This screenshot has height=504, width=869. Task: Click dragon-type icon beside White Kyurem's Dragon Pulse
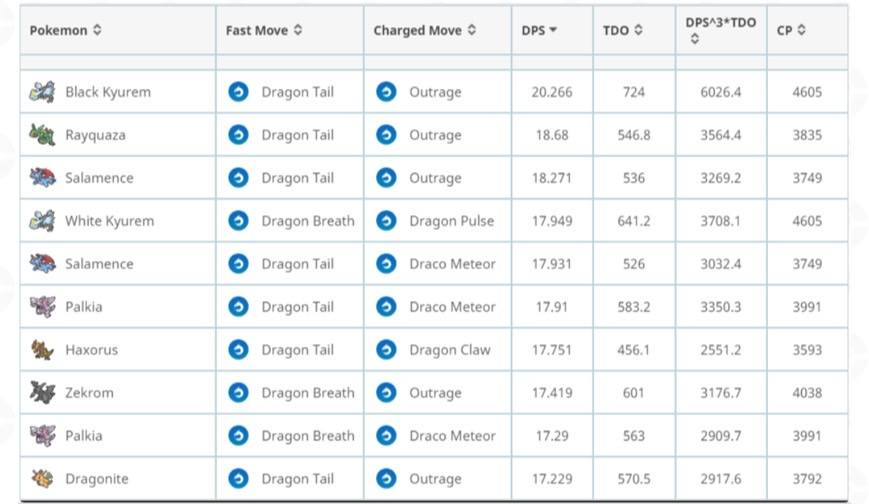[x=386, y=221]
